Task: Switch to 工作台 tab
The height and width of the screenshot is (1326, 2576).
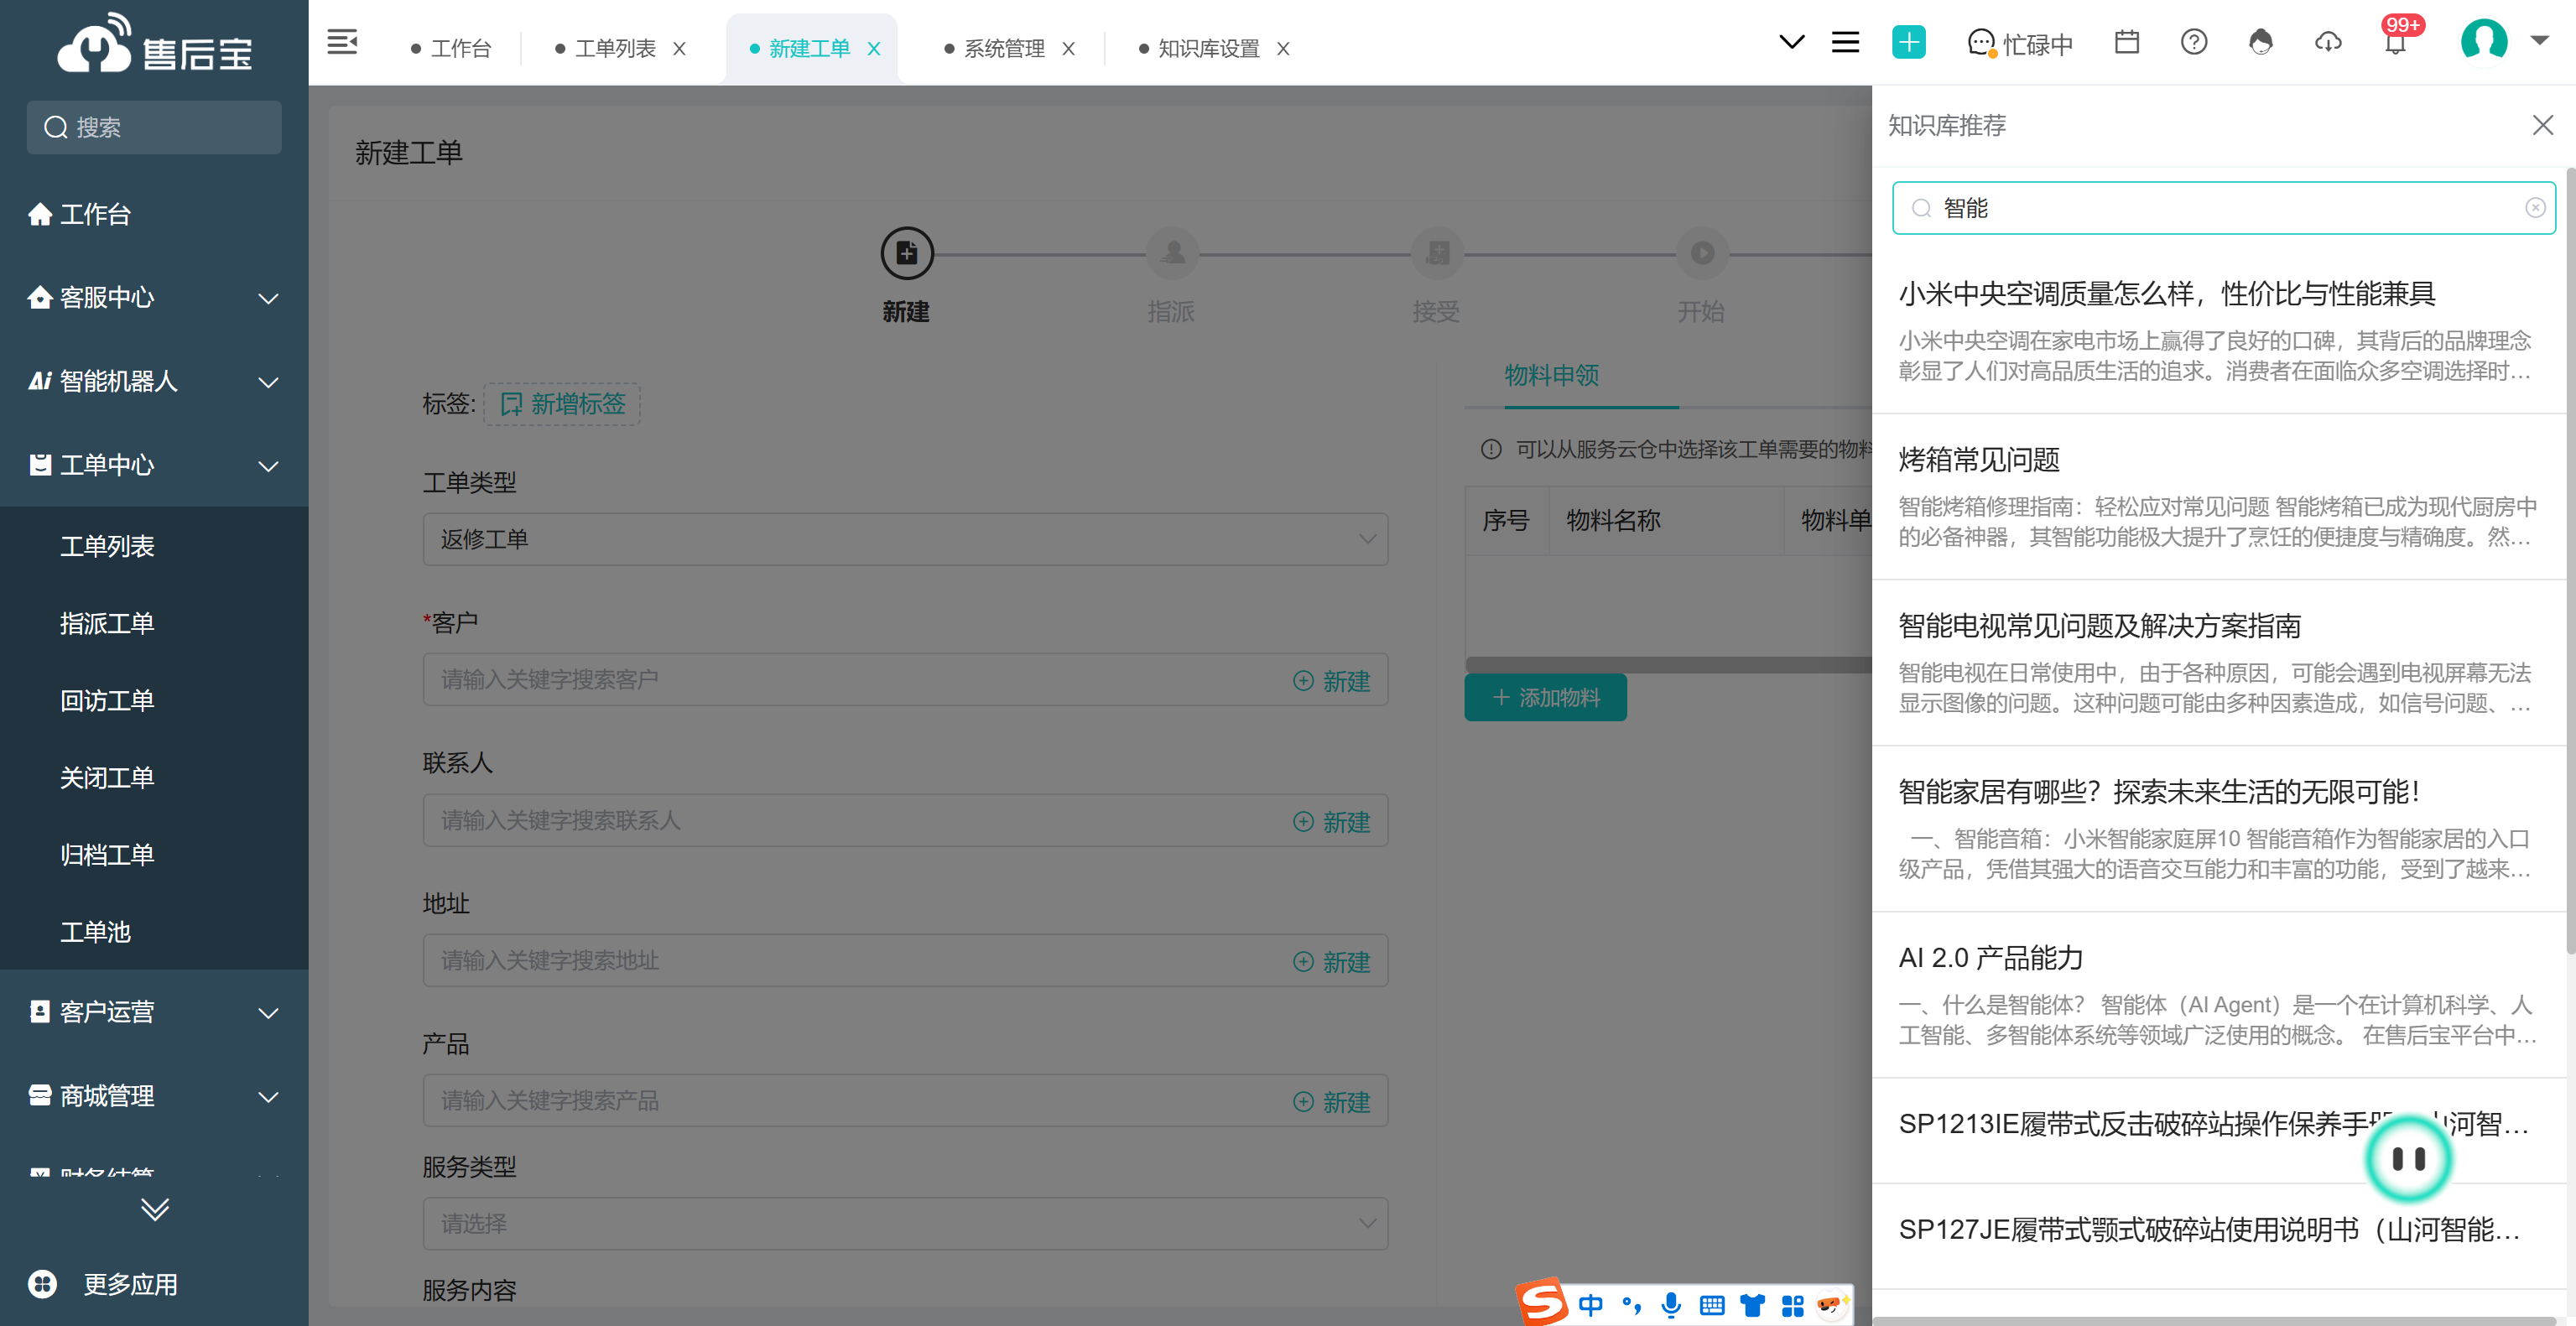Action: 451,48
